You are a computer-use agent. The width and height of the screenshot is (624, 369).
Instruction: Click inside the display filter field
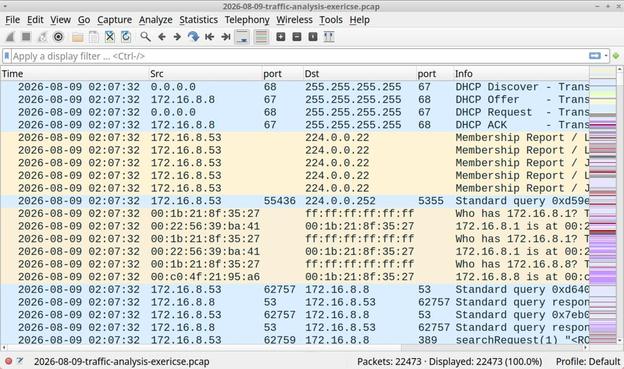(x=298, y=56)
